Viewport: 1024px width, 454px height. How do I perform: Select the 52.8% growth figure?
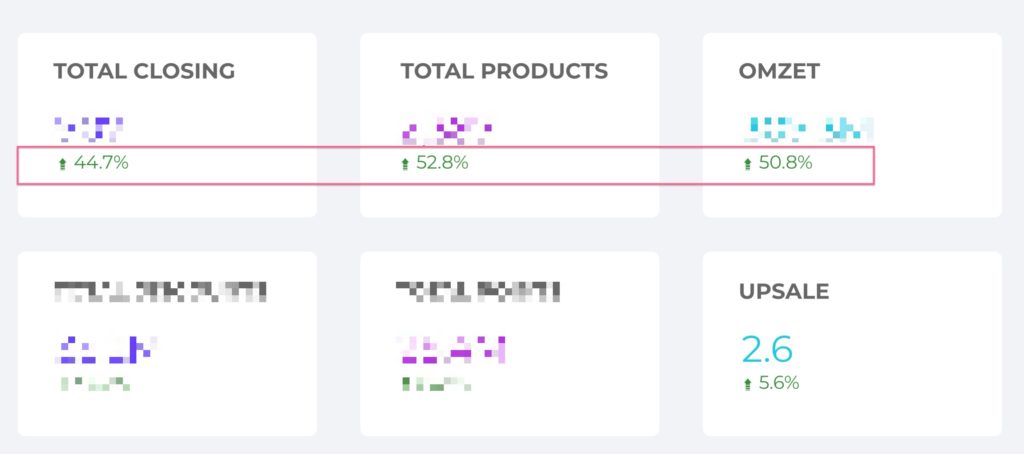click(x=442, y=163)
